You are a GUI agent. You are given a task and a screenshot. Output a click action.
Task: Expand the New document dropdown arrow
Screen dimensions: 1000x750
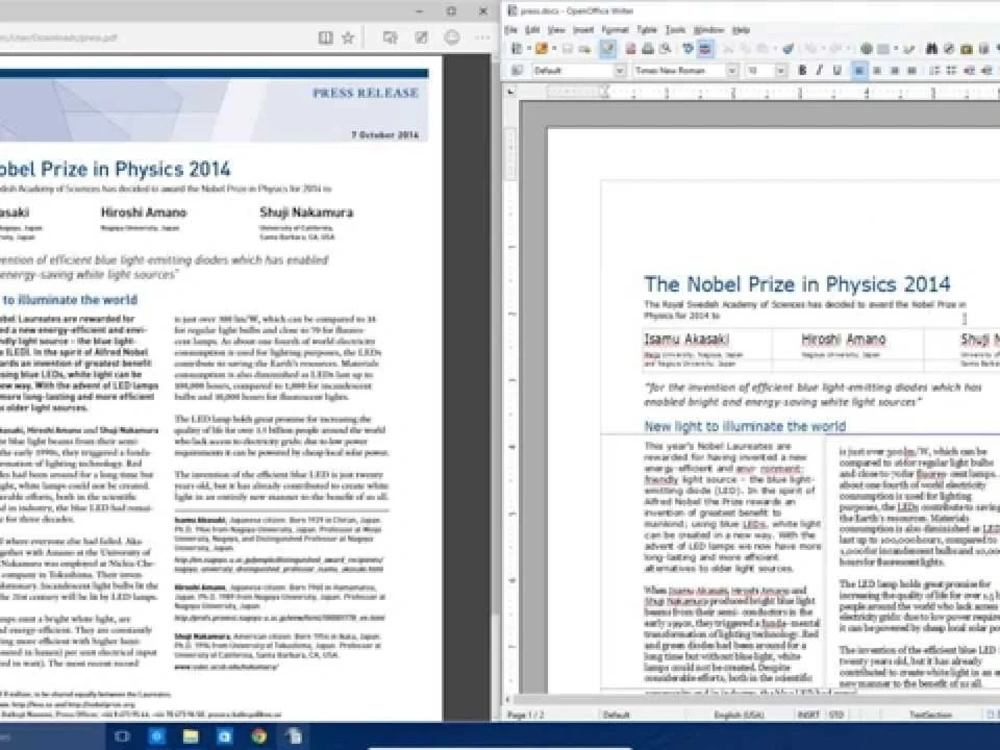pos(529,48)
